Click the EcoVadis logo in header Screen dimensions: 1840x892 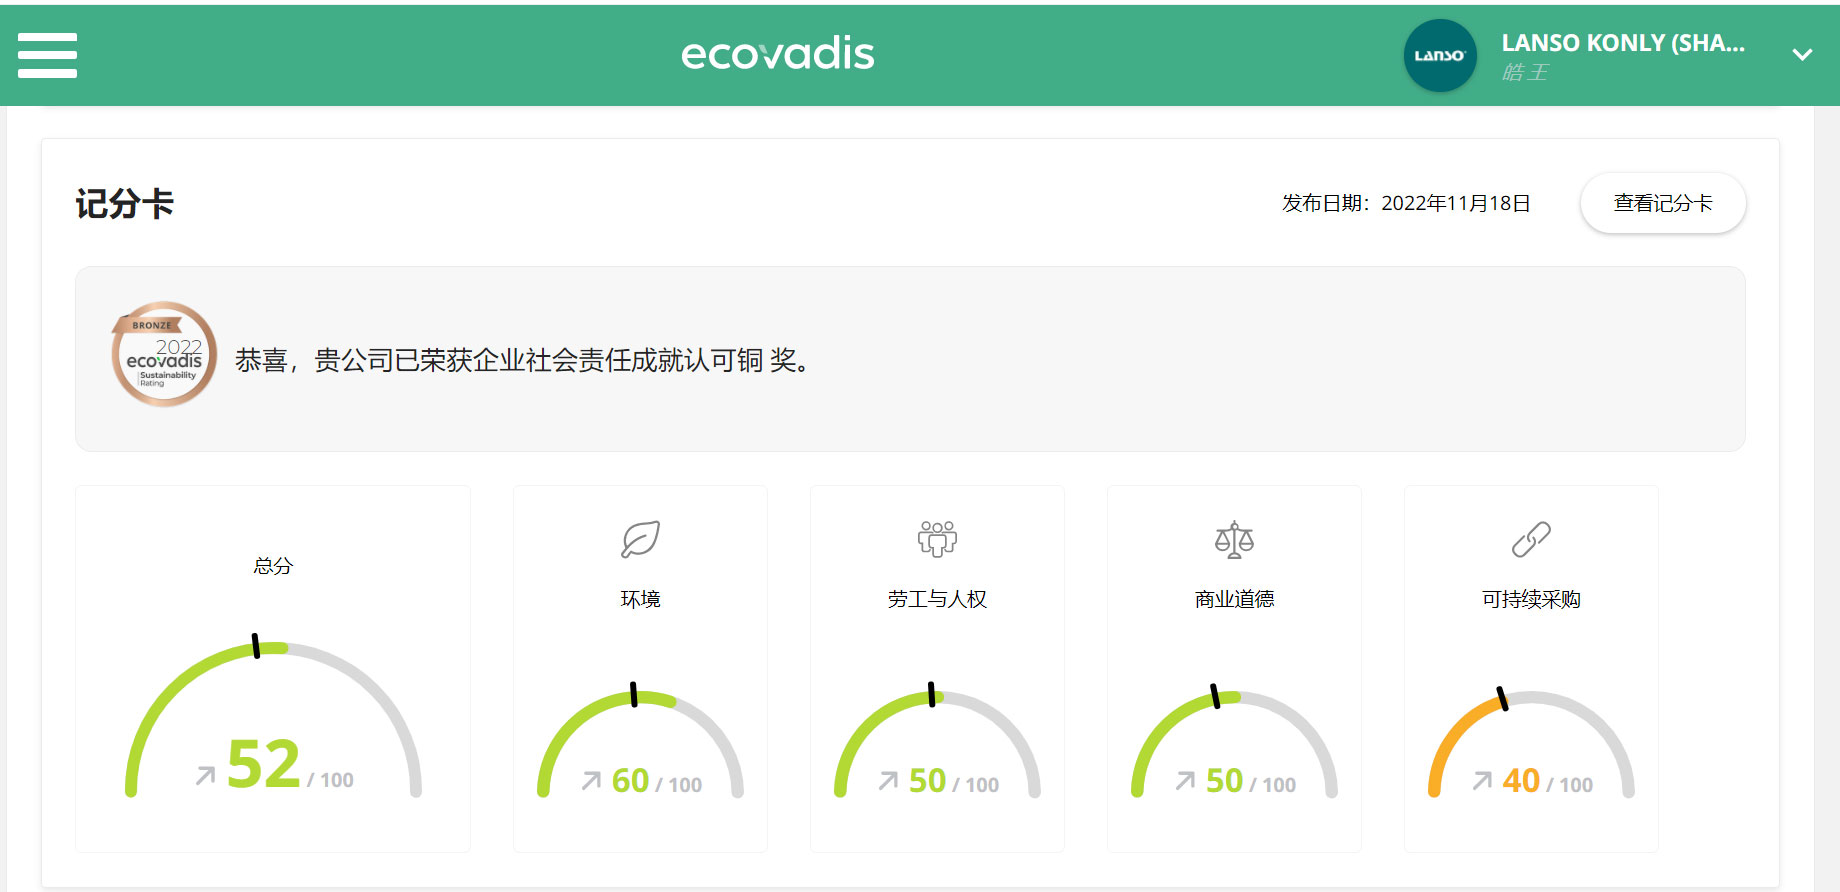777,54
